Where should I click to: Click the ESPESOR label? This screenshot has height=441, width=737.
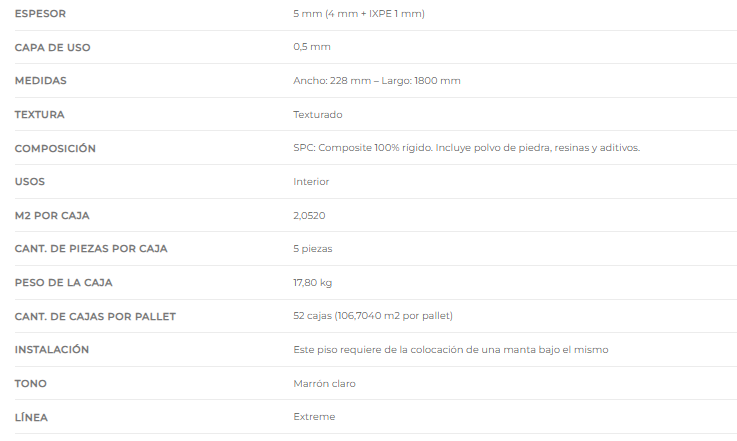[40, 14]
